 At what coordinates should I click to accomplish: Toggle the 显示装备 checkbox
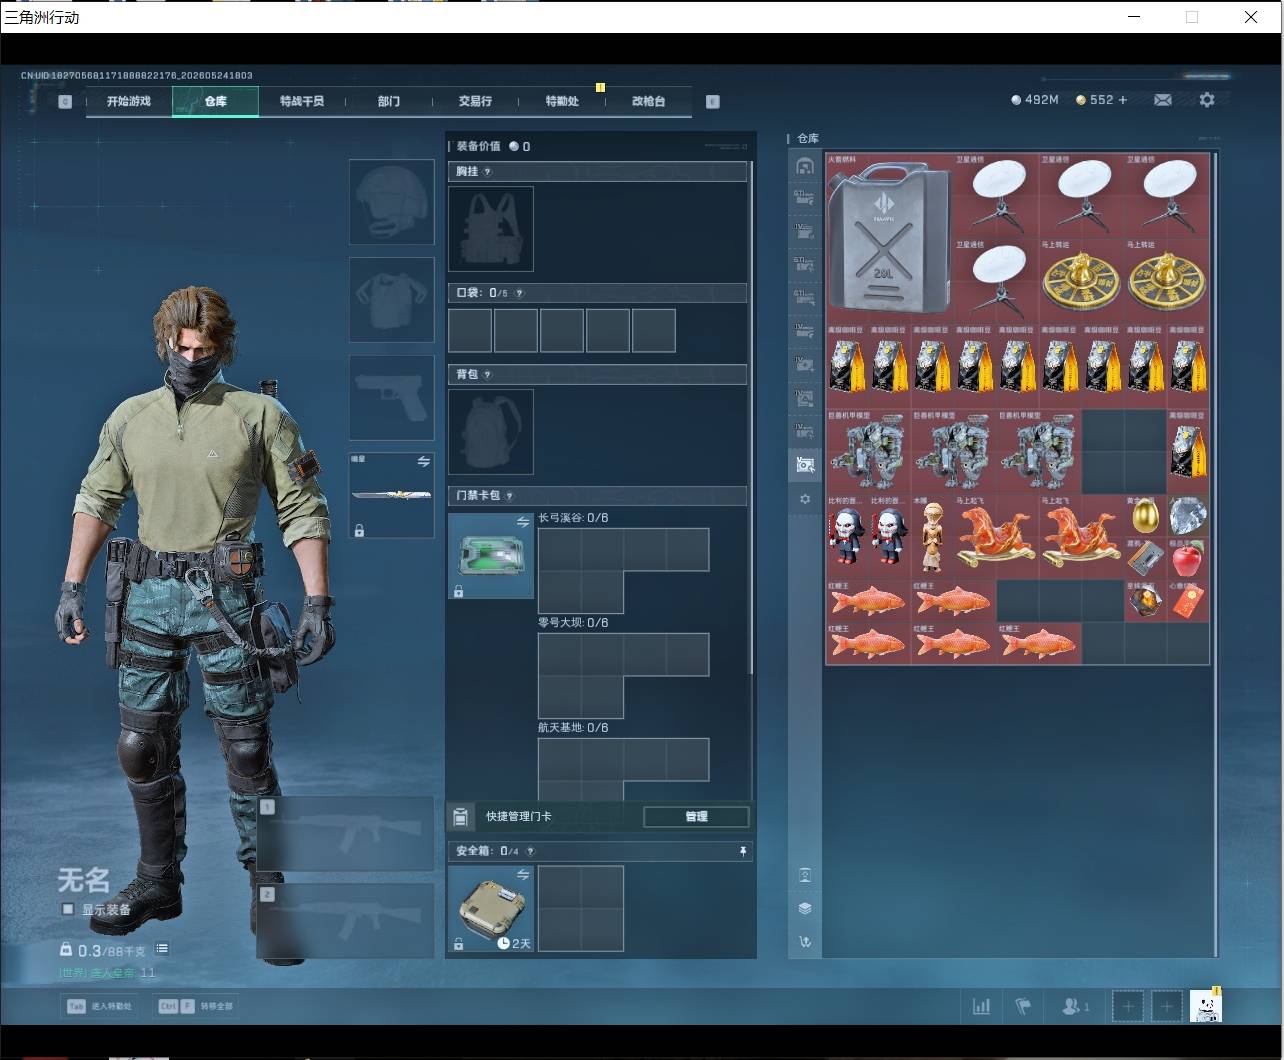[x=68, y=909]
